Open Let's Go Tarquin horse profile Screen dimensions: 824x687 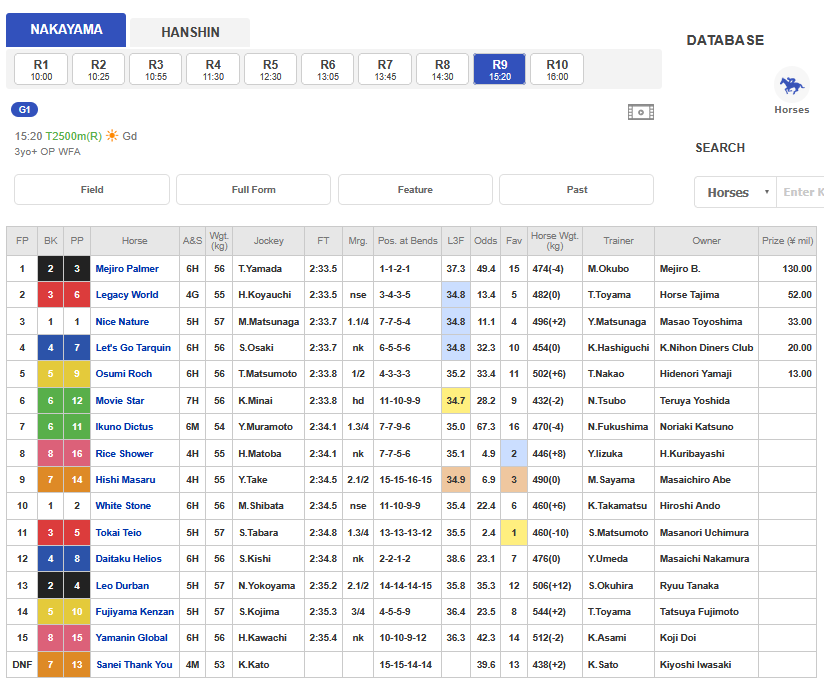tap(133, 348)
